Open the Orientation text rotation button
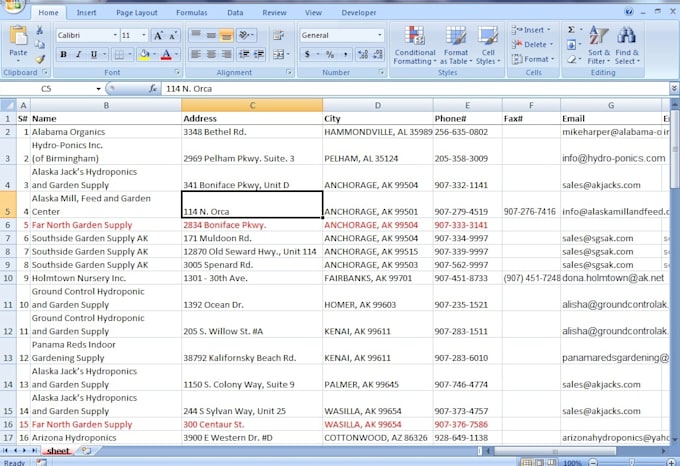Screen dimensions: 680x466 click(246, 35)
